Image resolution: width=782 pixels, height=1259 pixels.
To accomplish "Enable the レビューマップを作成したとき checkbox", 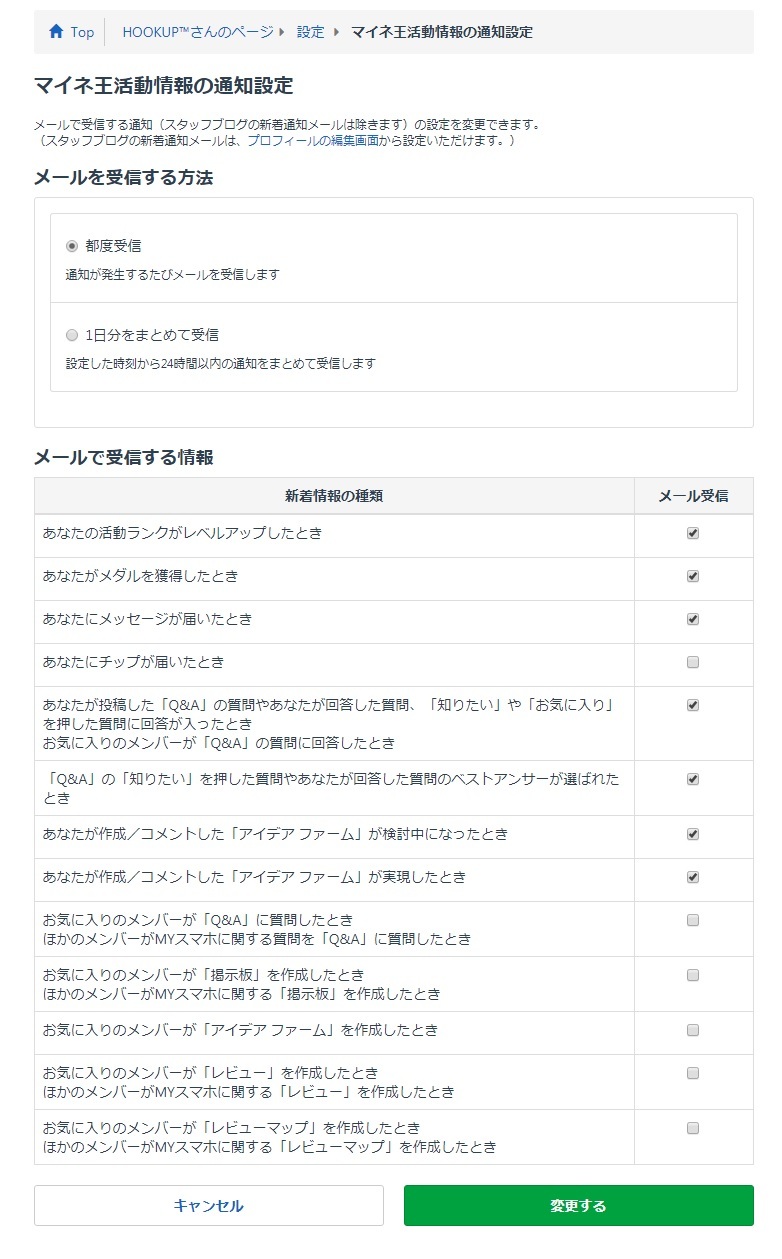I will [693, 1129].
